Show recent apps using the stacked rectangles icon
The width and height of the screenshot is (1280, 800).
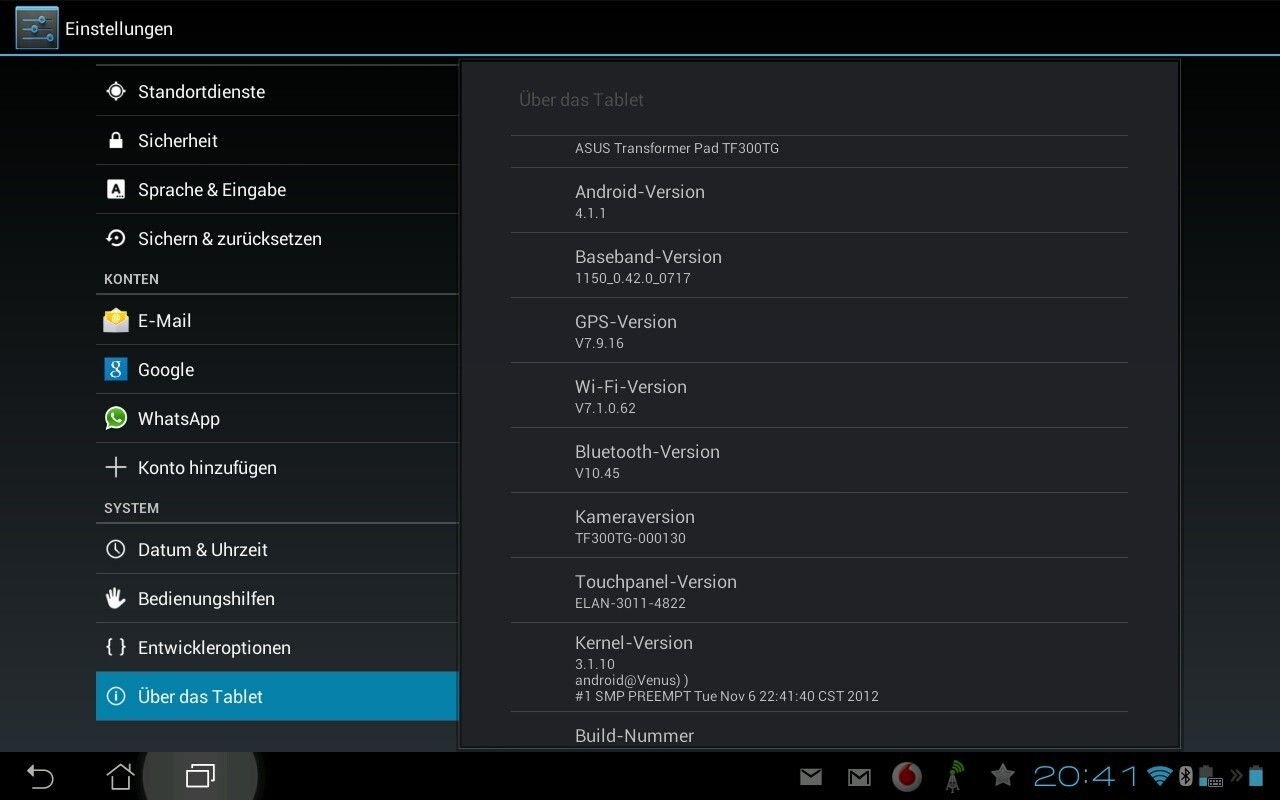(200, 776)
